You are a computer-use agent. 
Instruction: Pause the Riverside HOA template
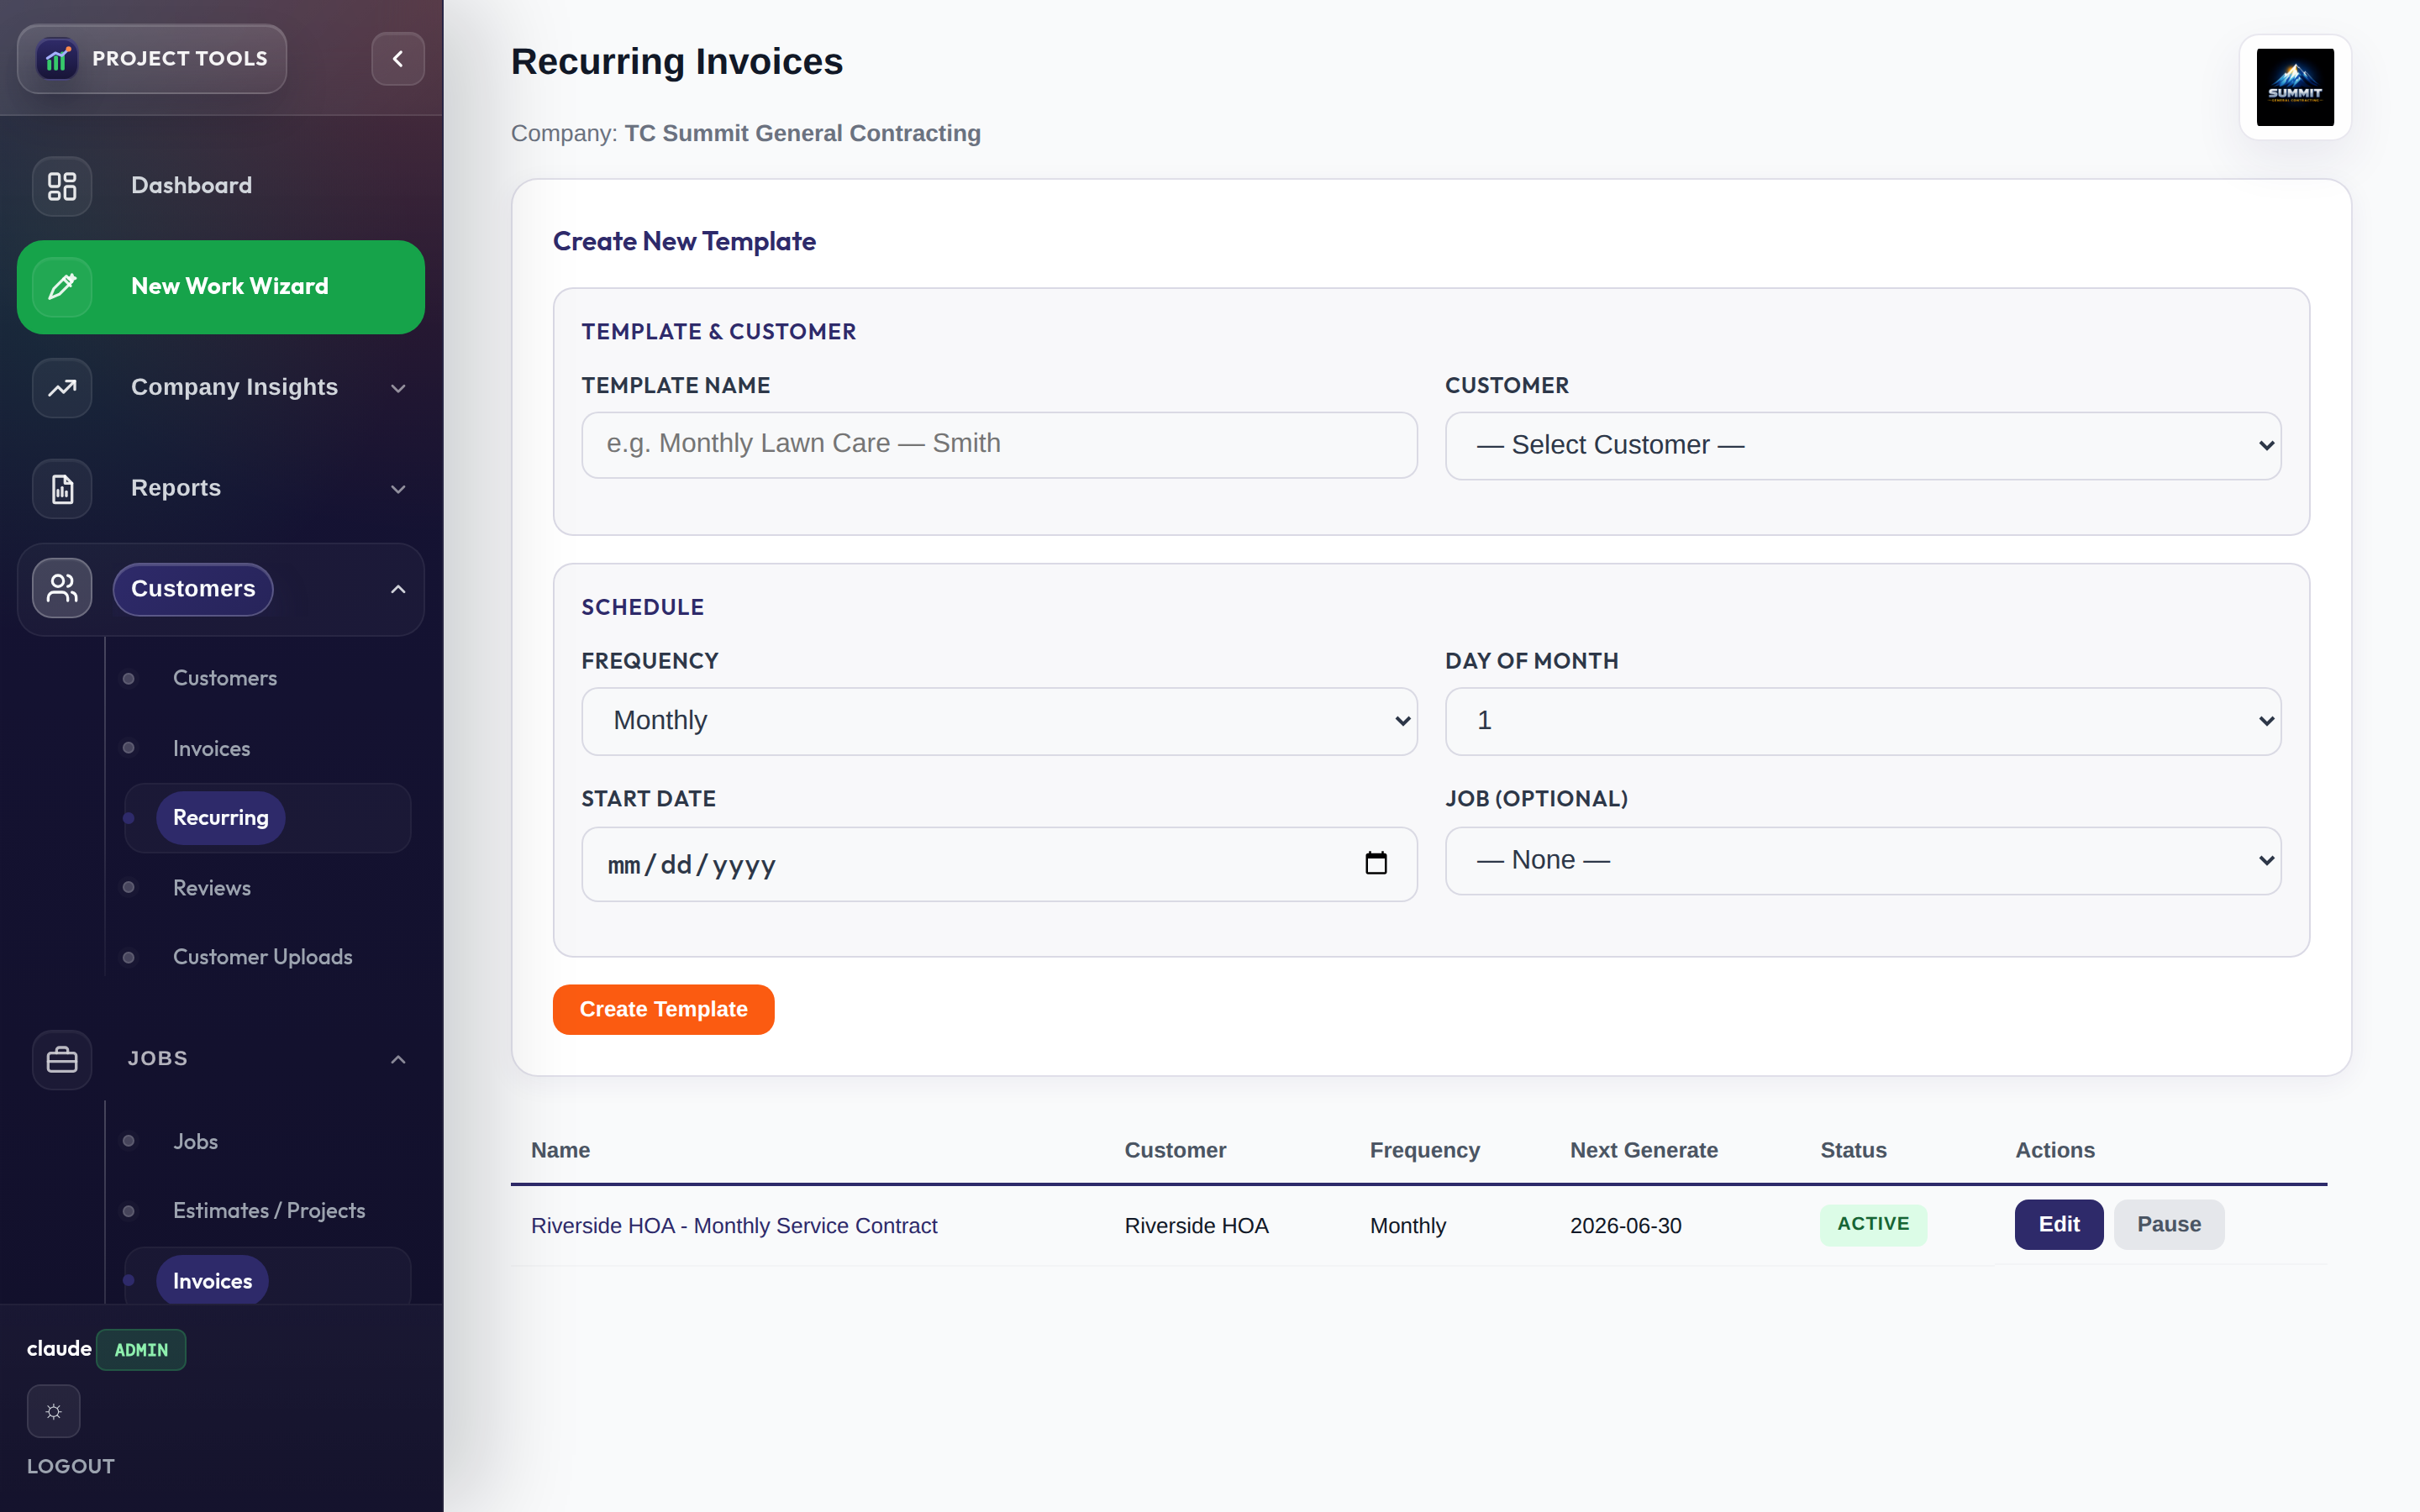tap(2168, 1225)
